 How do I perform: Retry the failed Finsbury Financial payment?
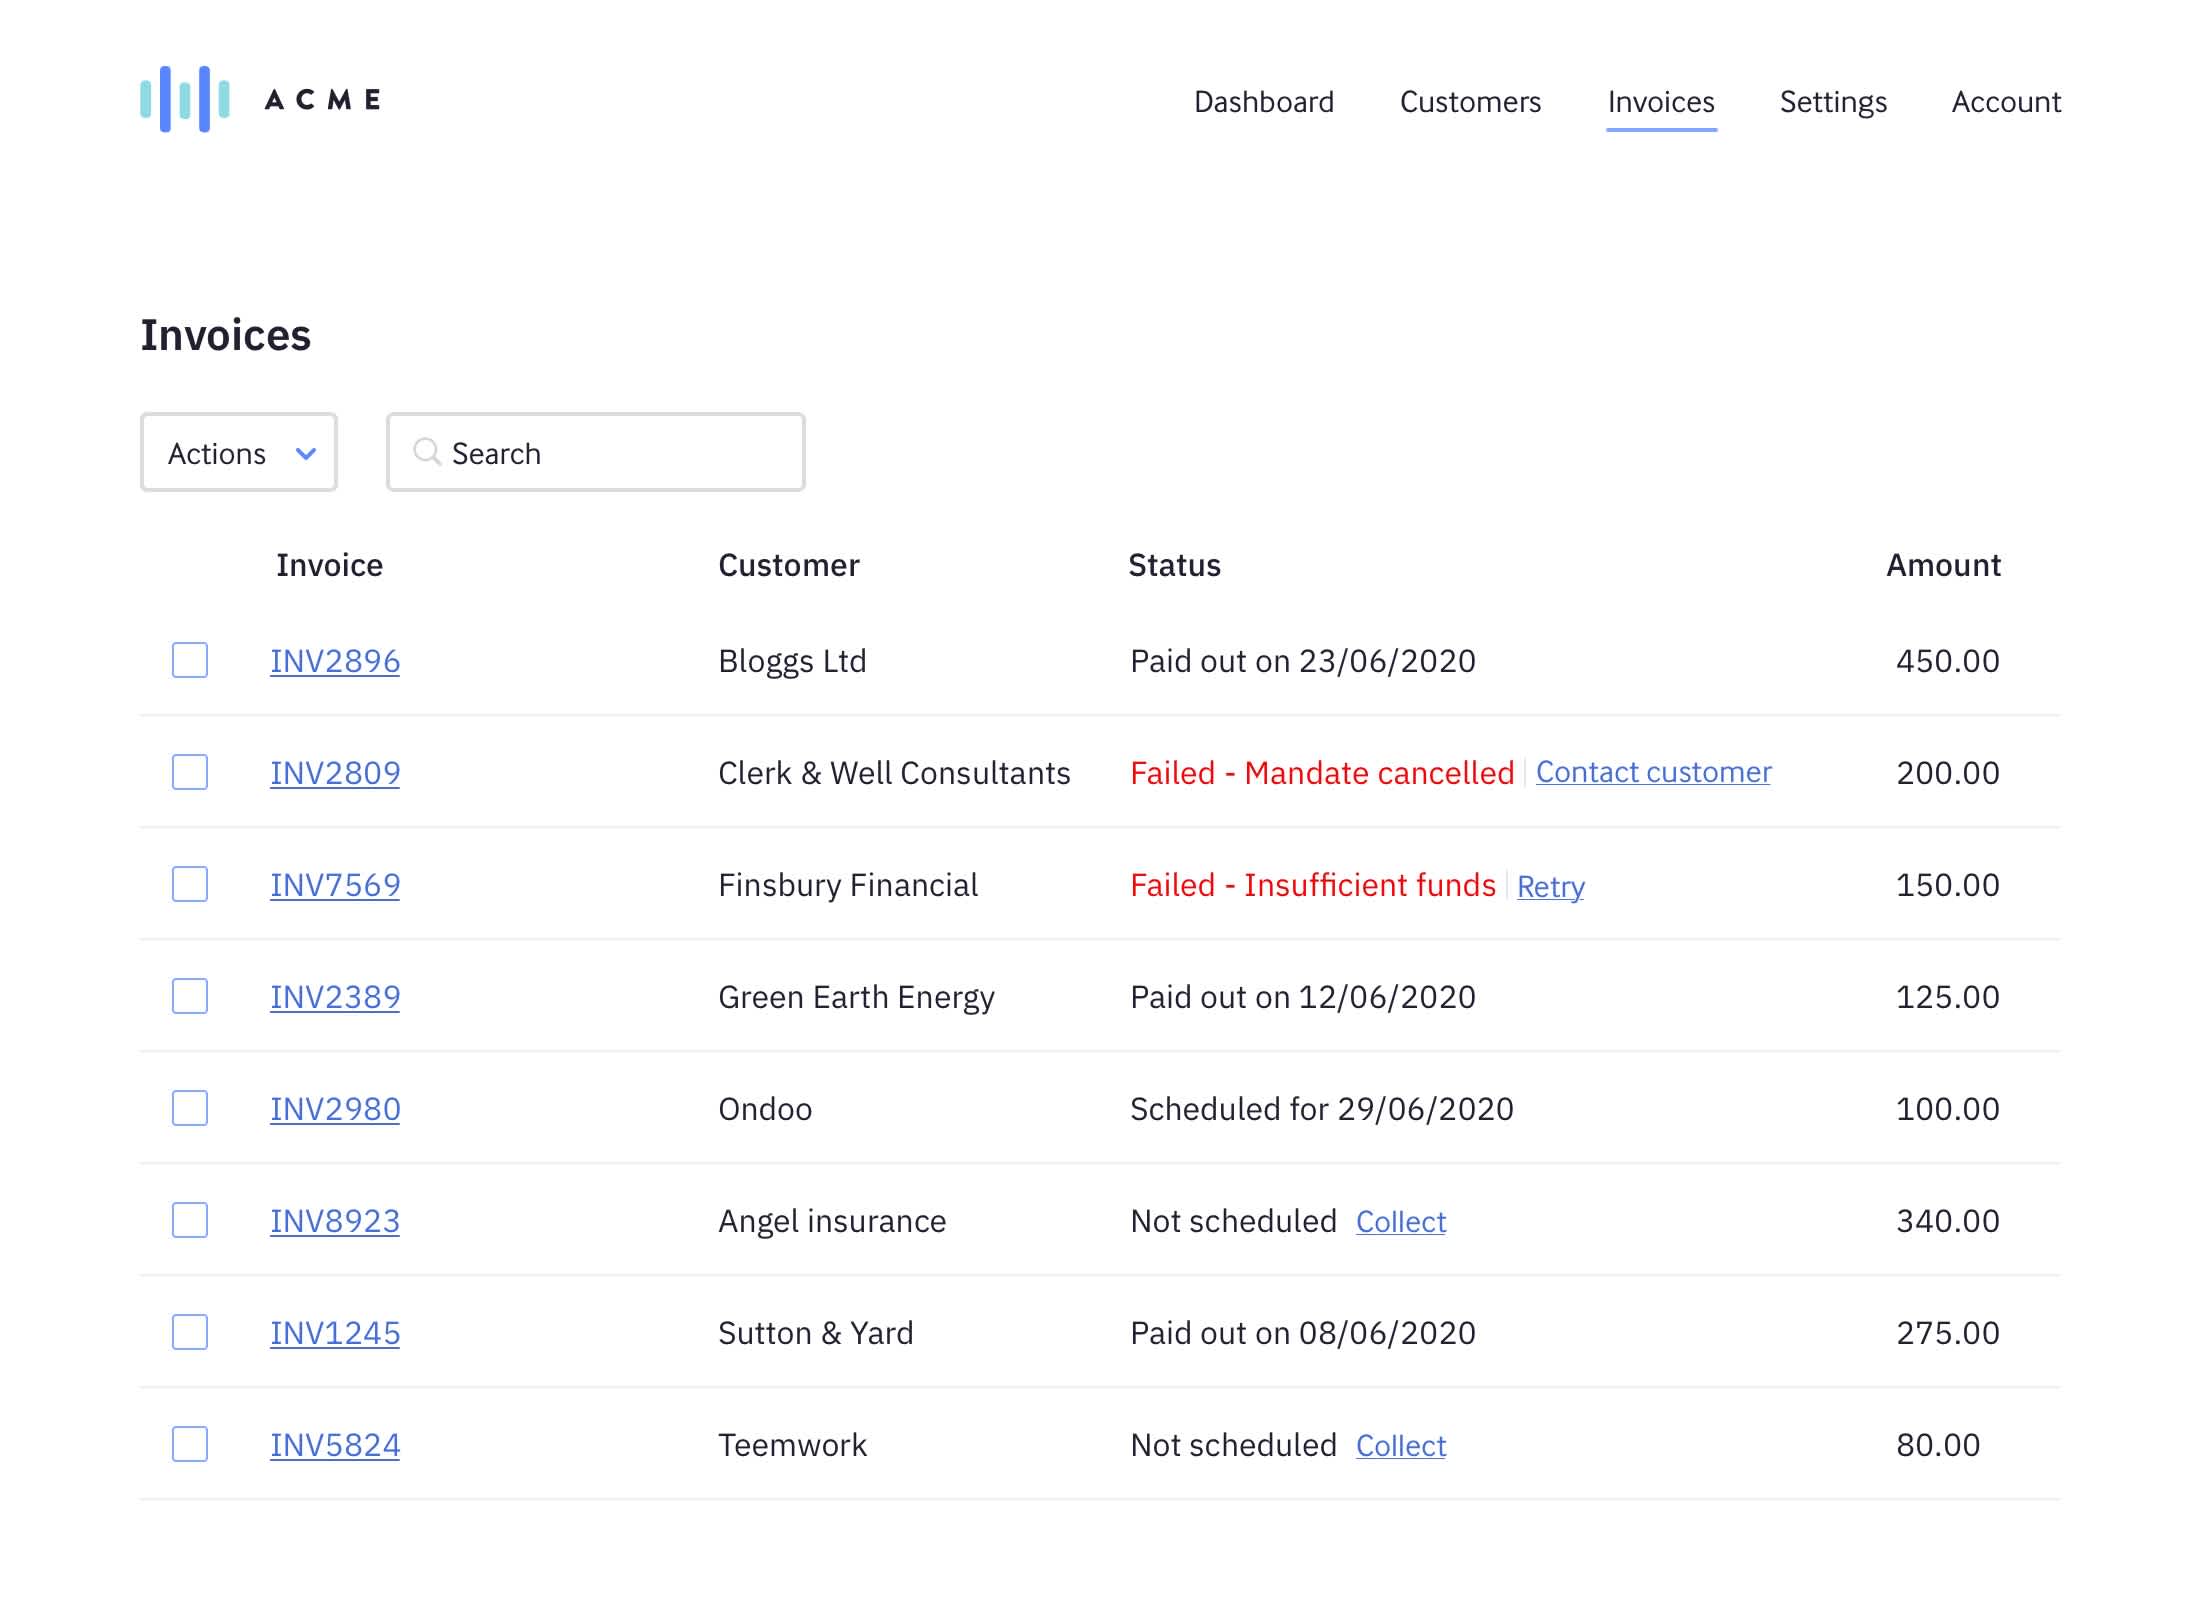point(1550,886)
